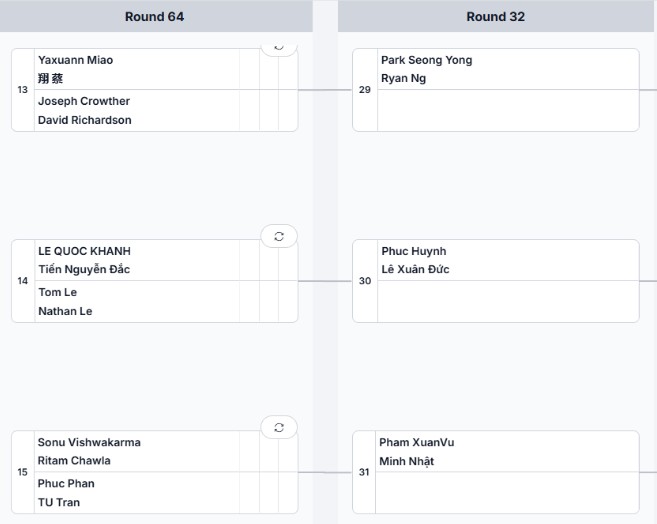The height and width of the screenshot is (524, 657).
Task: Click match number 15 label
Action: point(23,472)
